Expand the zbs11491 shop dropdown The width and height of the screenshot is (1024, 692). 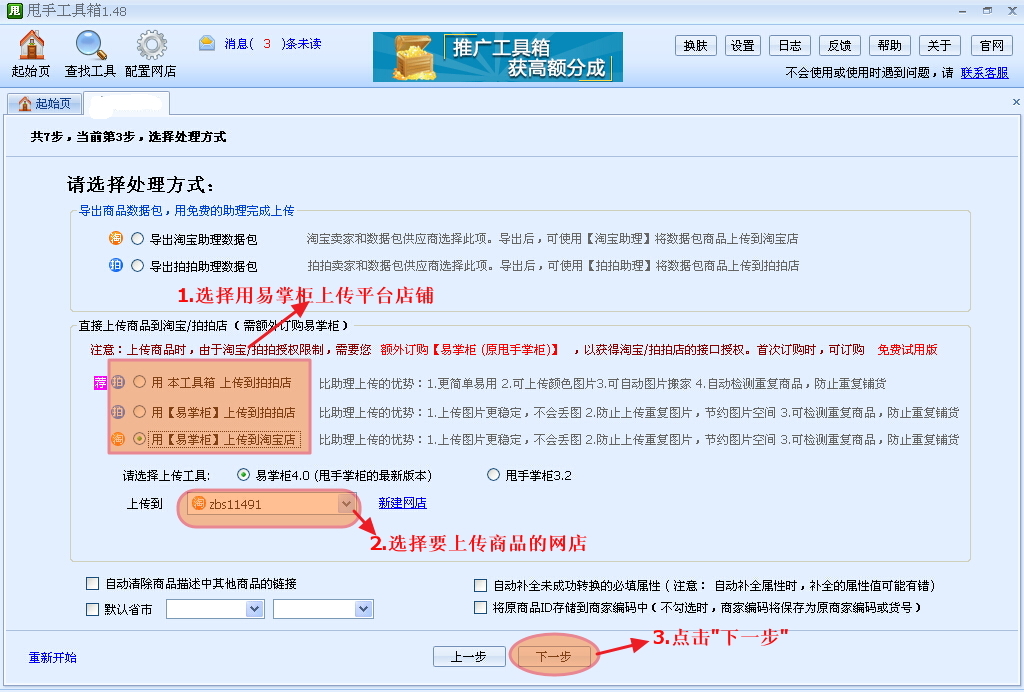(346, 503)
